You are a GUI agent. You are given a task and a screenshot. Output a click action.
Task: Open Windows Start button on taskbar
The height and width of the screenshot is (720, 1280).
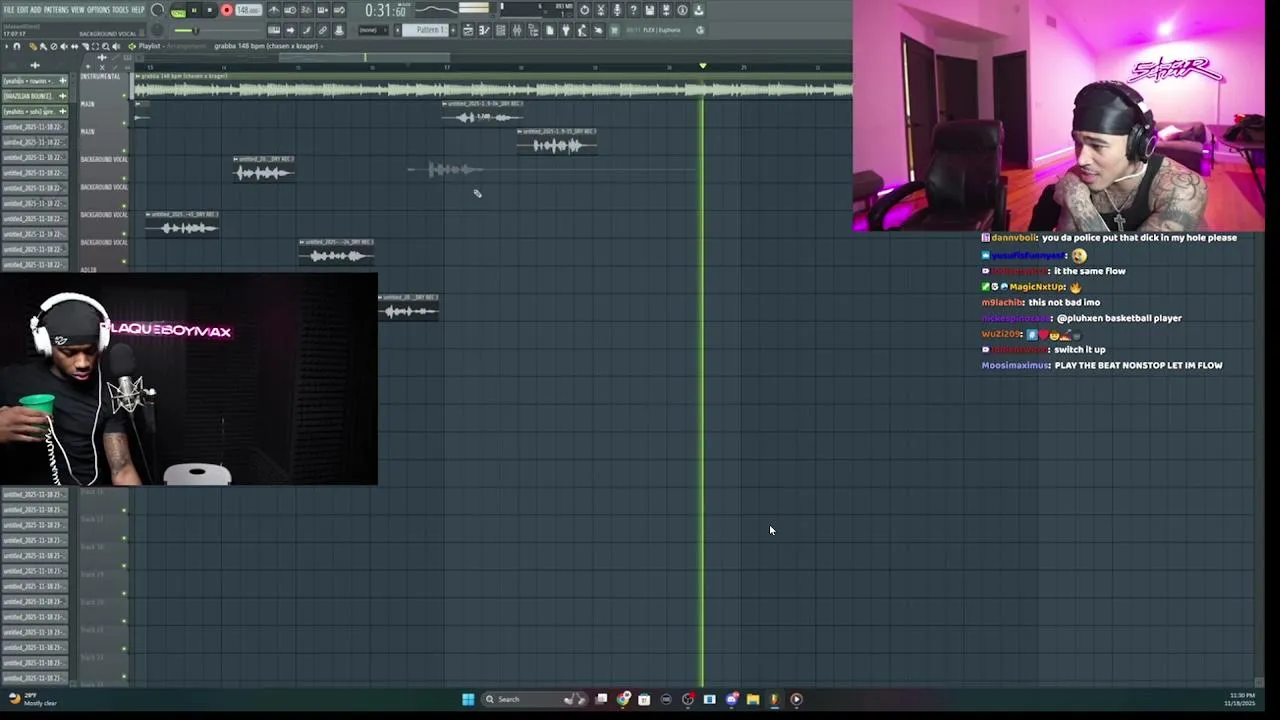pyautogui.click(x=467, y=699)
